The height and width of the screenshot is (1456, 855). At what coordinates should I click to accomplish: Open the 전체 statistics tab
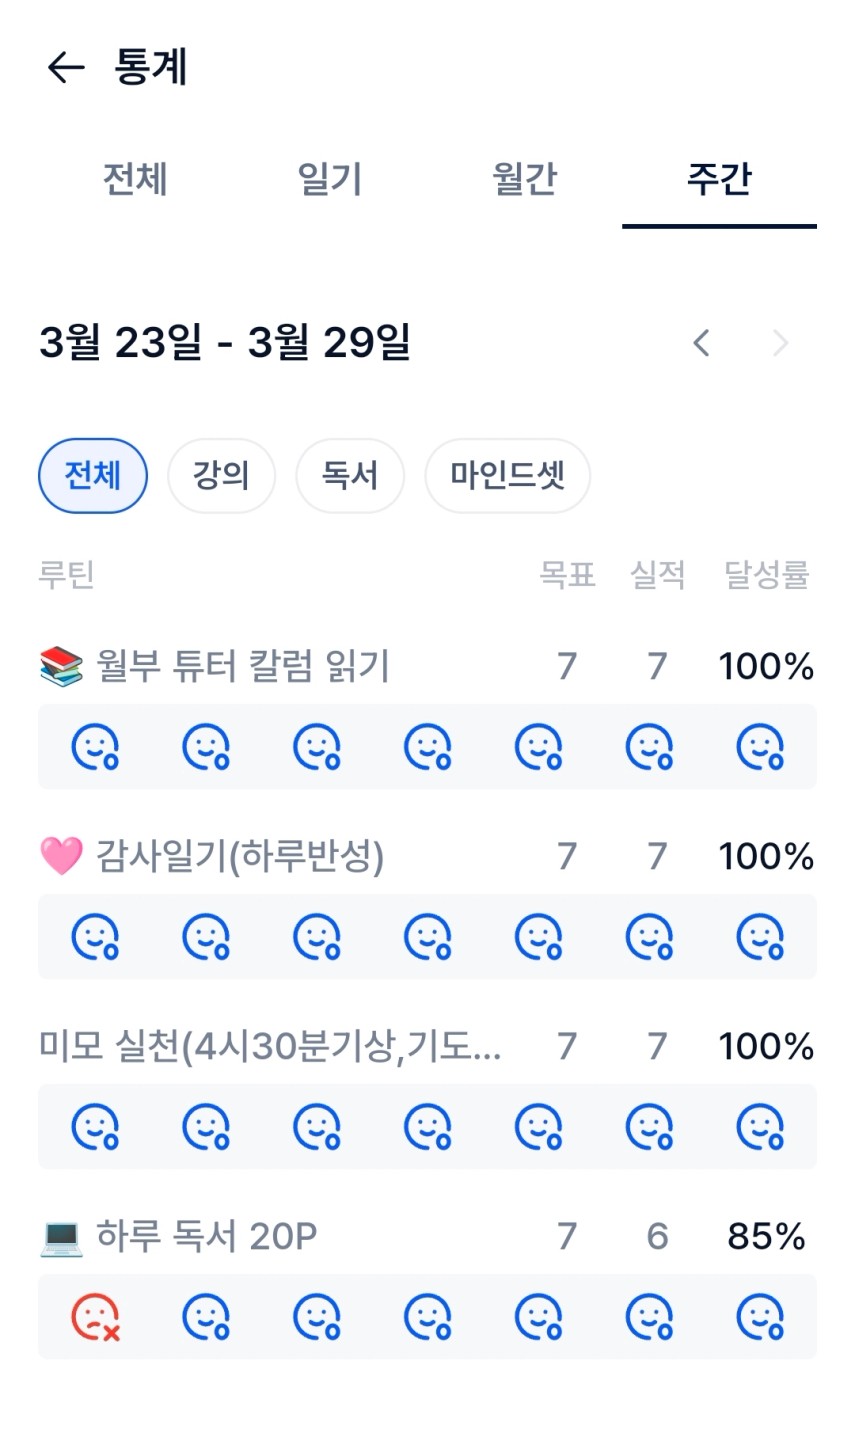click(135, 180)
